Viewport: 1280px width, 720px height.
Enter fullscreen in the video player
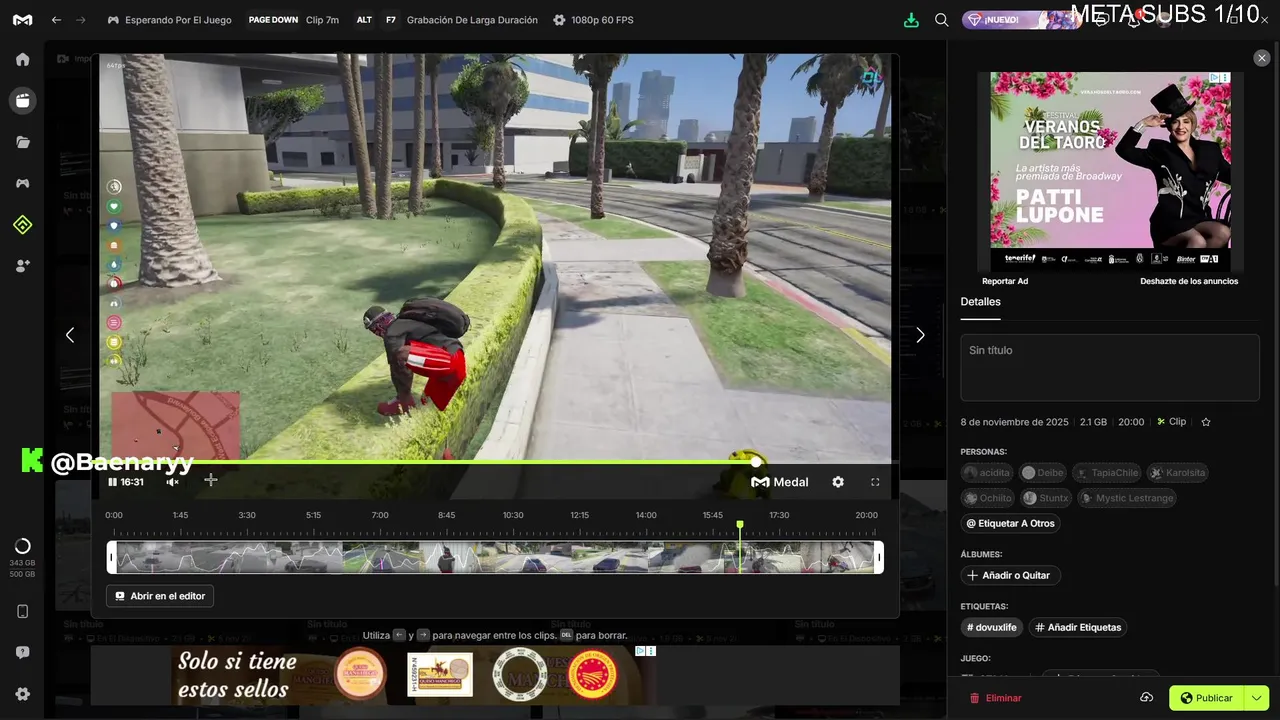pyautogui.click(x=875, y=482)
